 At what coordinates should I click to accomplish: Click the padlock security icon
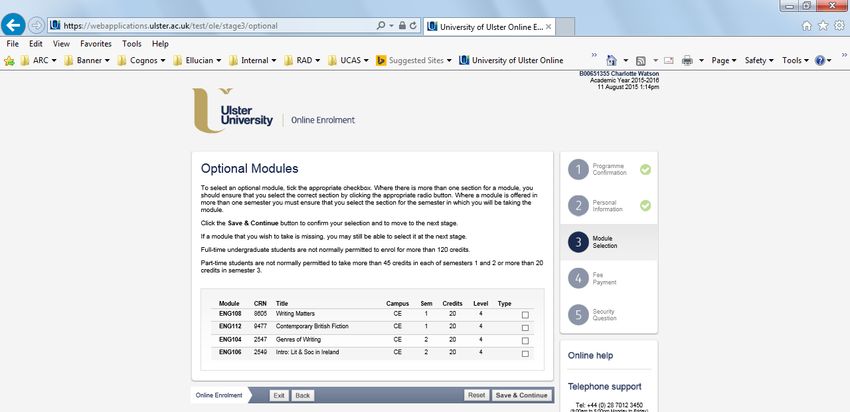[402, 25]
